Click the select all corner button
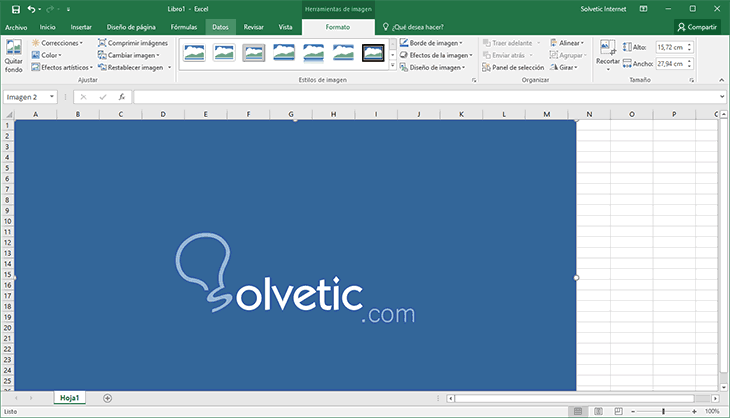 click(x=8, y=115)
